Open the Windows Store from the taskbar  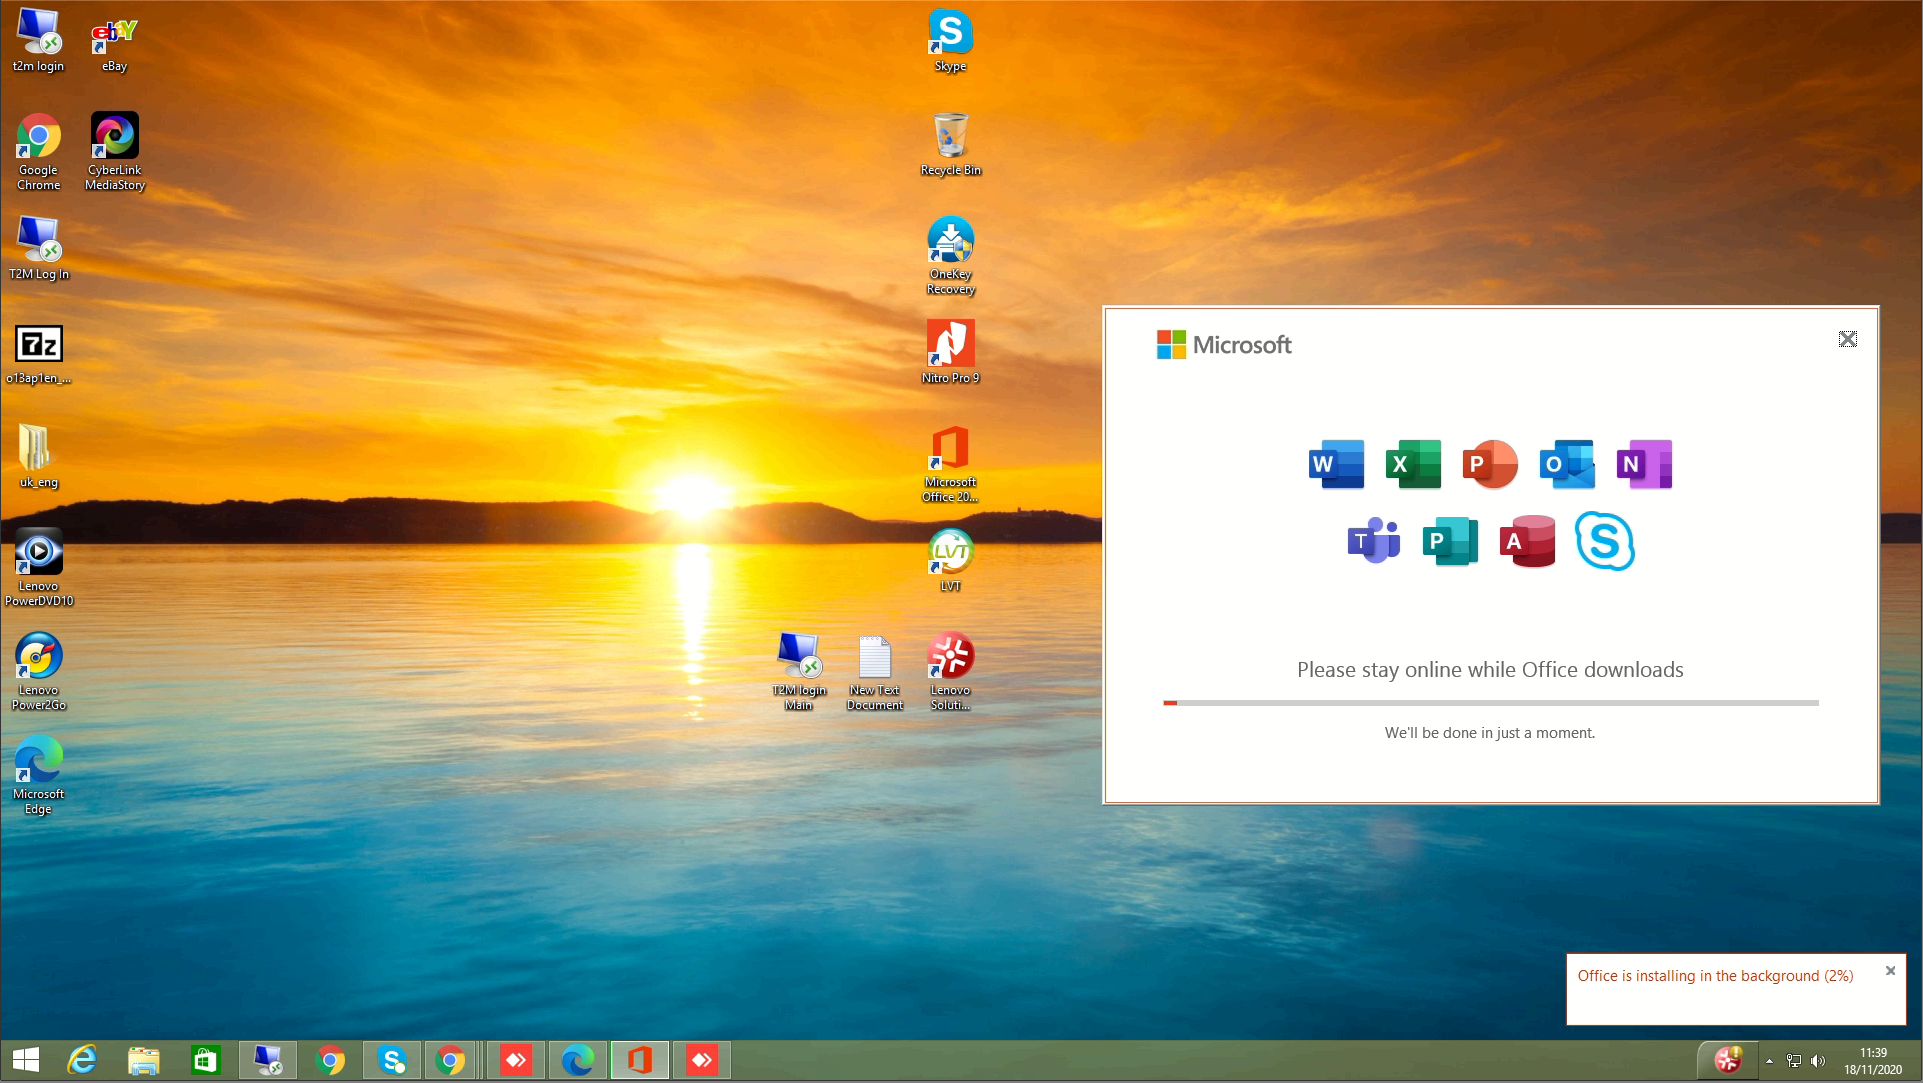[x=206, y=1060]
